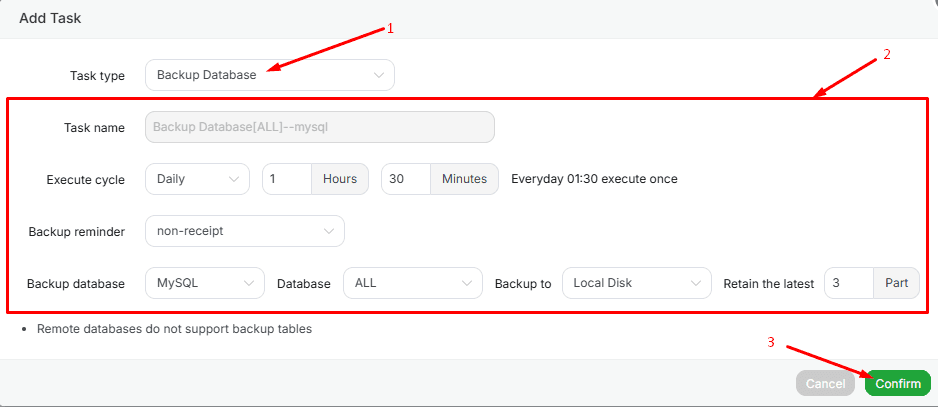Click the Add Task dialog title
The height and width of the screenshot is (407, 938).
pos(50,18)
